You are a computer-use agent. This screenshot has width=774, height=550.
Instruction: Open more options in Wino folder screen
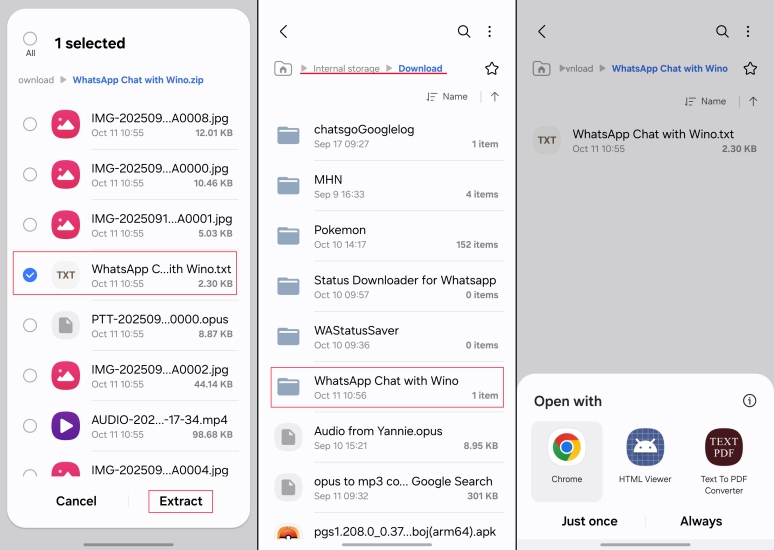[748, 32]
